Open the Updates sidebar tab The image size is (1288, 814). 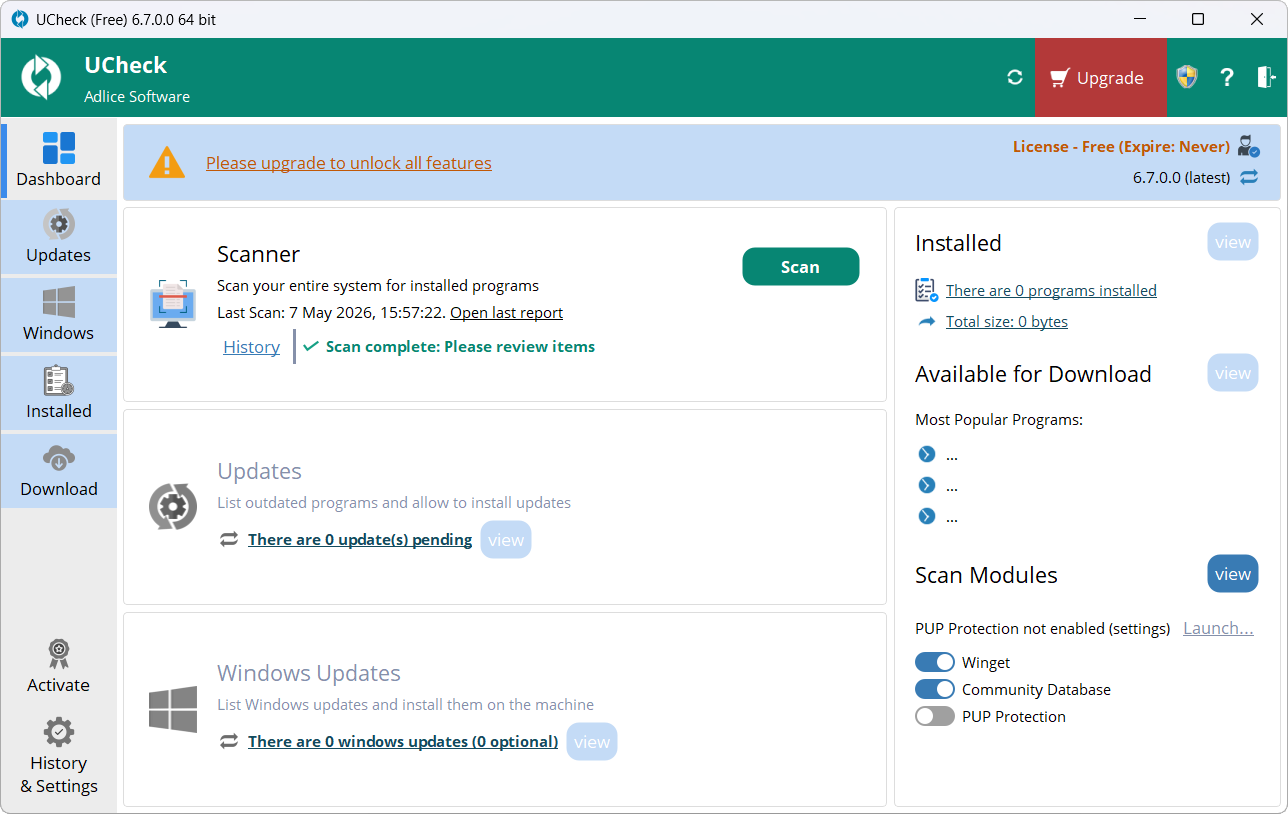point(59,237)
